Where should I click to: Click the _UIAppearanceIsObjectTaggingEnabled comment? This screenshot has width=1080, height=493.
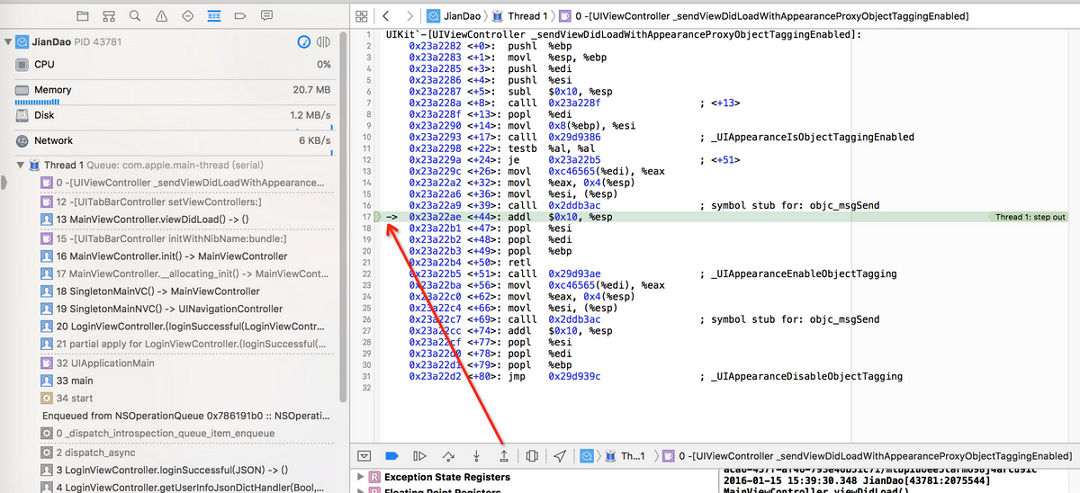pyautogui.click(x=812, y=137)
